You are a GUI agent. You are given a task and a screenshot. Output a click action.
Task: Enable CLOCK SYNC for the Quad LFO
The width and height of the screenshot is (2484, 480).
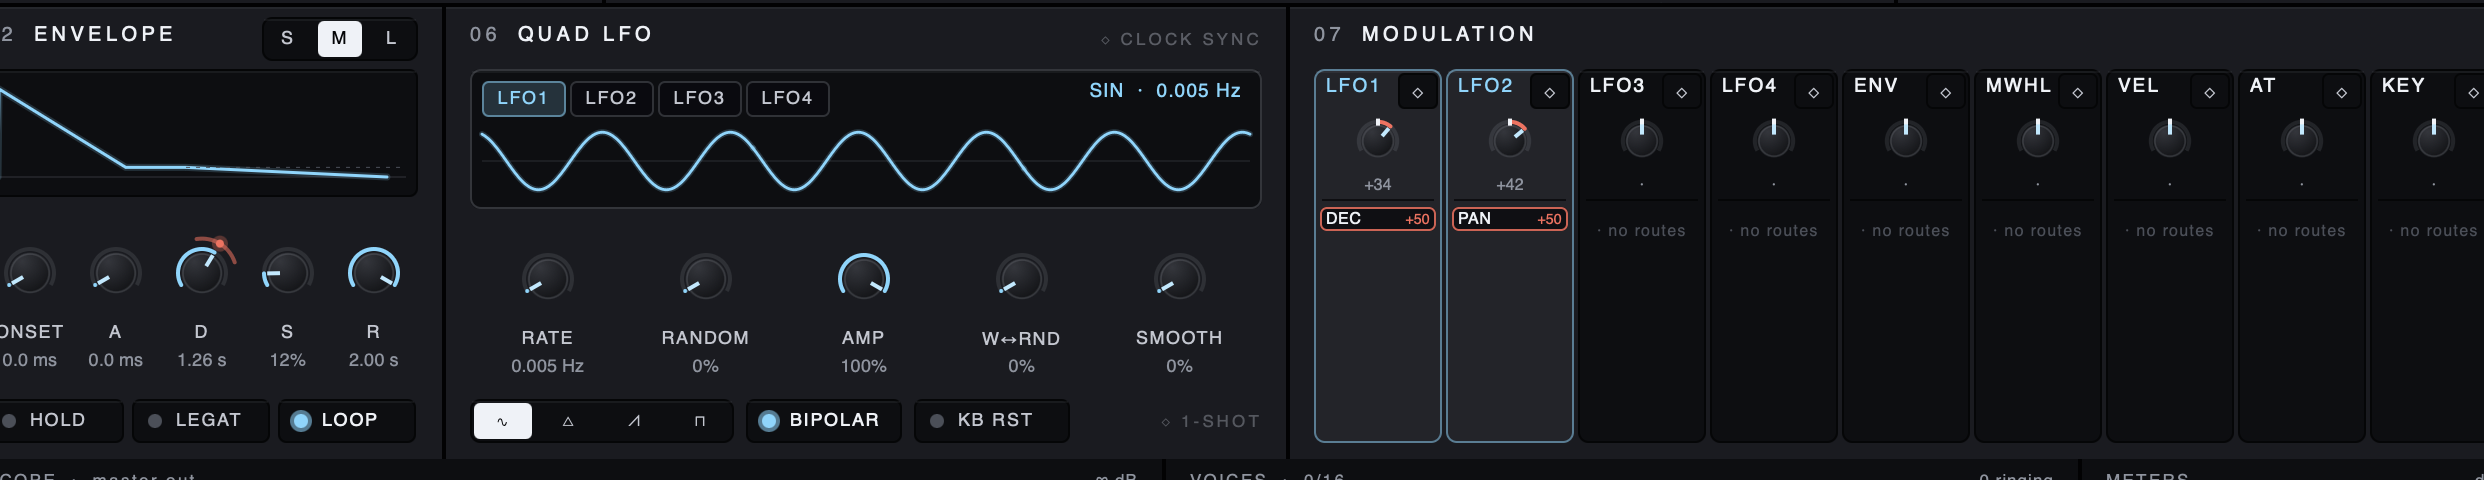tap(1180, 39)
